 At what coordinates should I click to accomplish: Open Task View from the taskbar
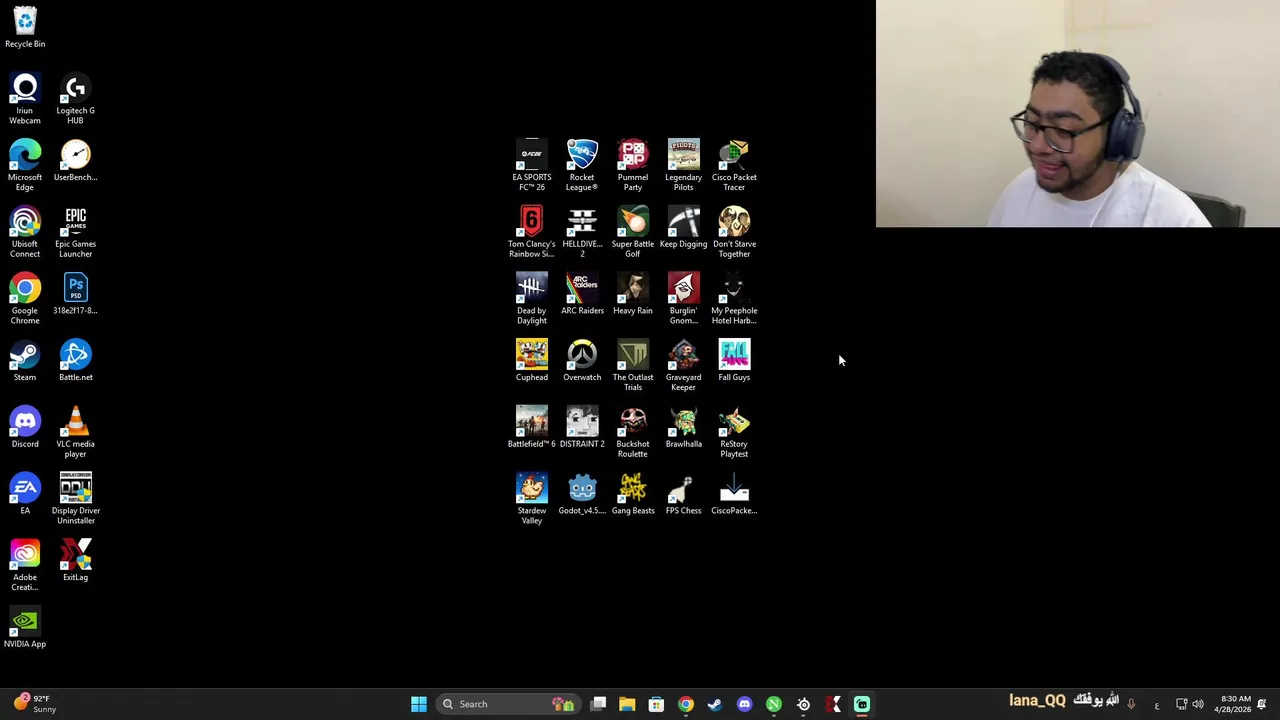pos(598,704)
